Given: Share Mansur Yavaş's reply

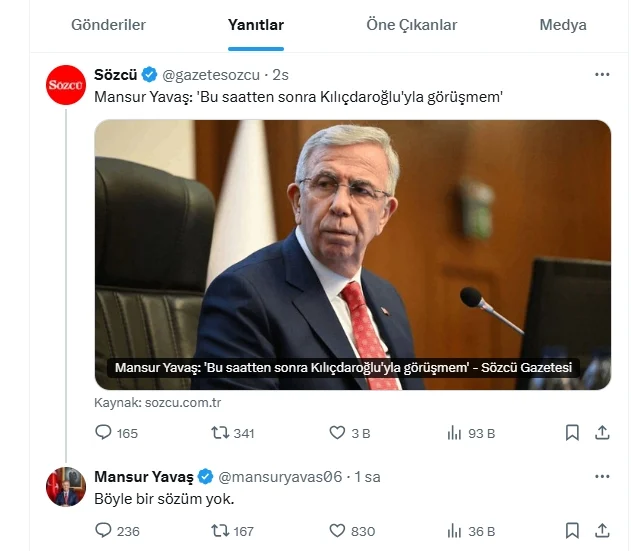Looking at the screenshot, I should pos(602,530).
